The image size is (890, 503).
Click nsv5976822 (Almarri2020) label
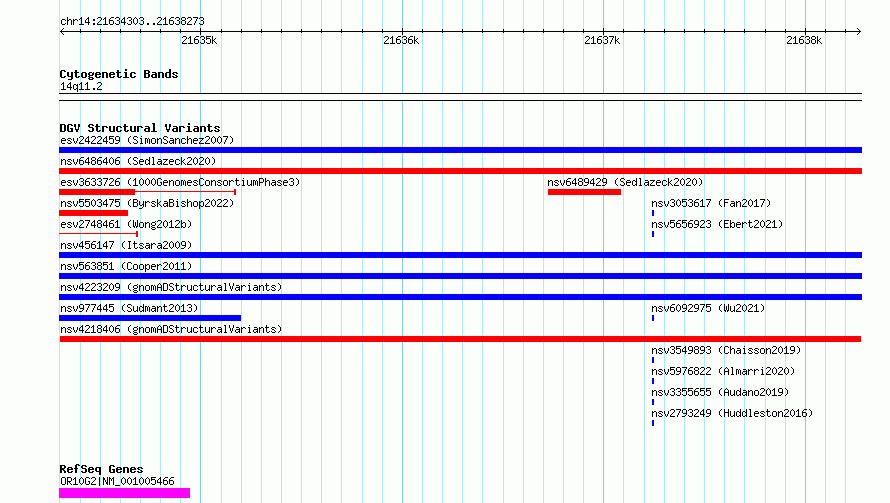click(x=723, y=371)
